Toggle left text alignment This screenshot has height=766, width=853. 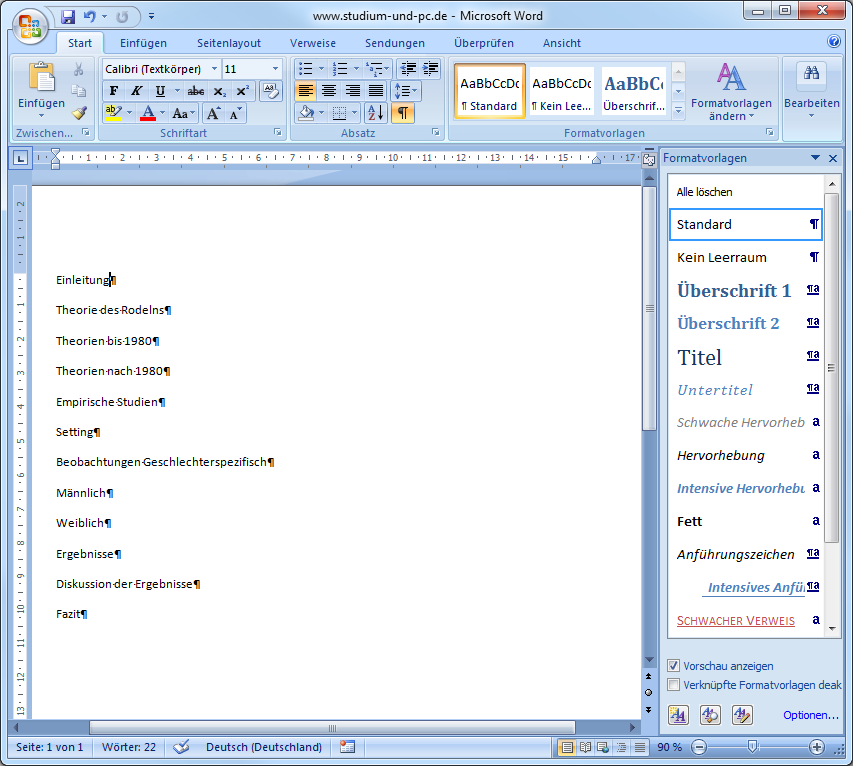[x=306, y=91]
